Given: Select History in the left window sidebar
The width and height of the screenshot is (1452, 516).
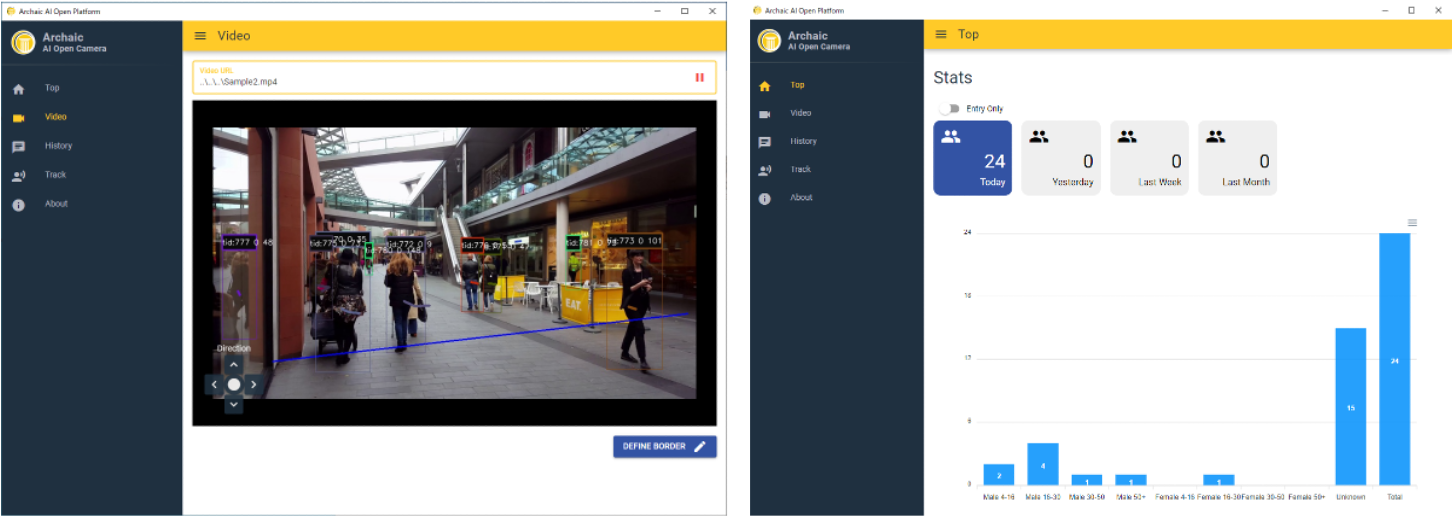Looking at the screenshot, I should click(x=58, y=146).
